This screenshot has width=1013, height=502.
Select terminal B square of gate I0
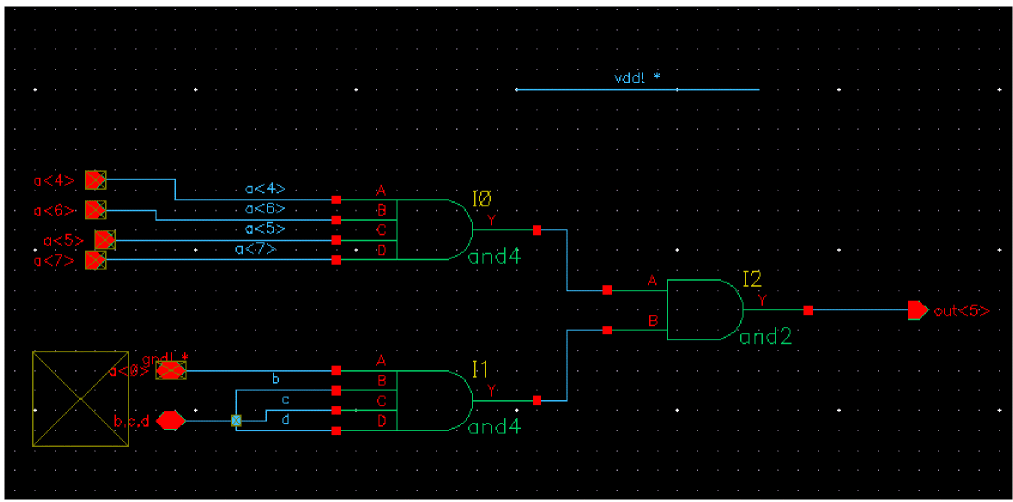pos(336,220)
